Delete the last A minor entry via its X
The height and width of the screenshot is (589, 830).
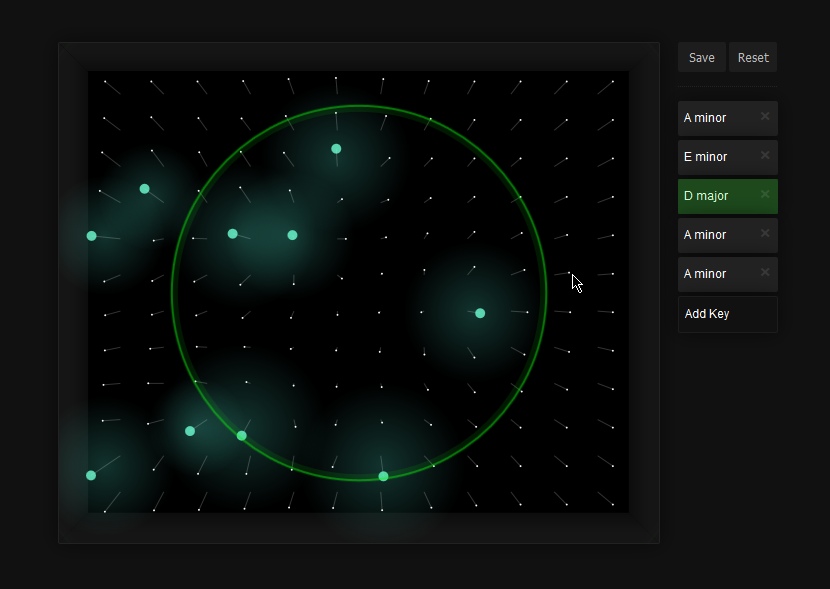coord(765,272)
